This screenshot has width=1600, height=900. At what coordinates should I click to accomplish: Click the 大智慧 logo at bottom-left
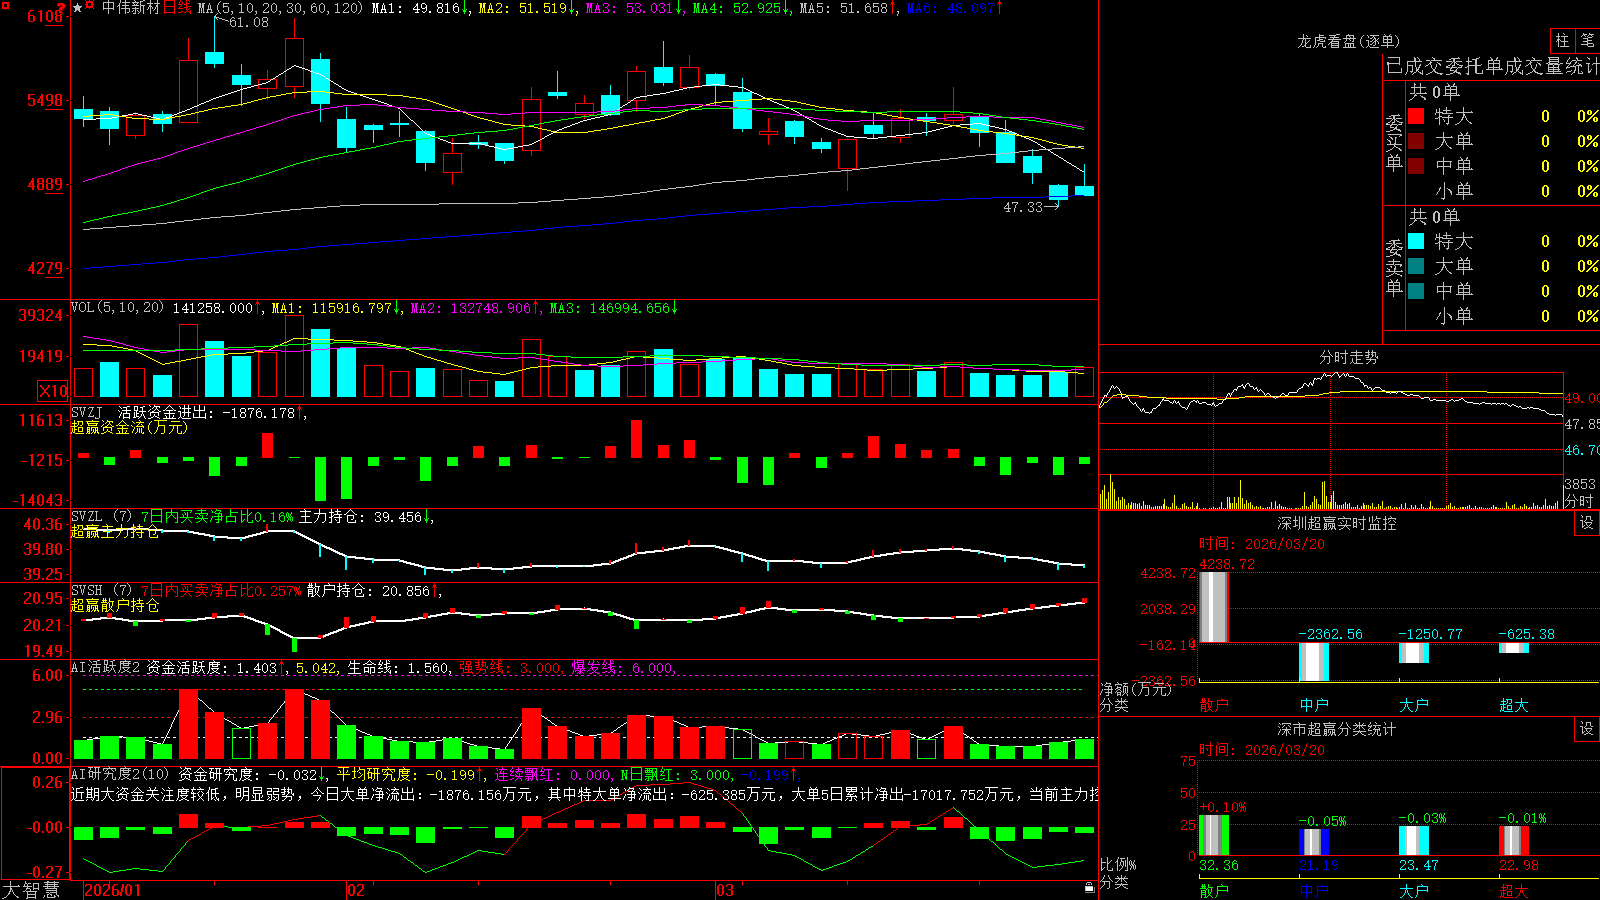[31, 890]
